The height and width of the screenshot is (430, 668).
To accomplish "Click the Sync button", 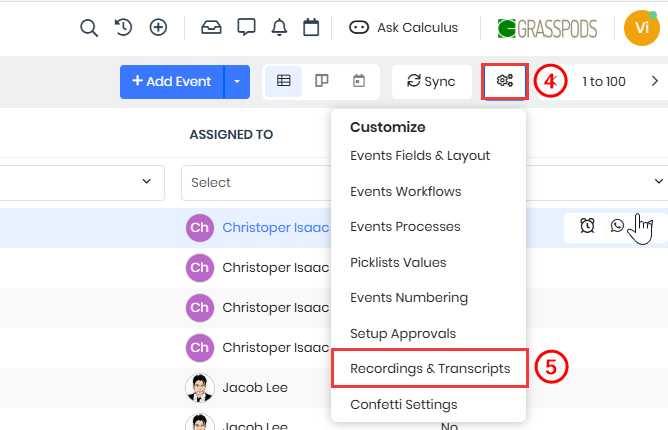I will pos(431,81).
